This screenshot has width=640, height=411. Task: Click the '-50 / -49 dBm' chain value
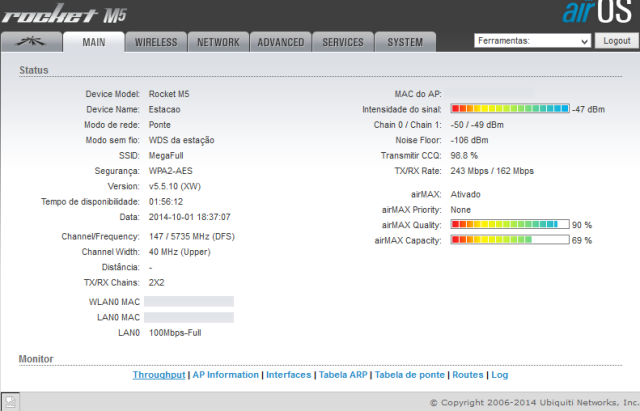[477, 125]
